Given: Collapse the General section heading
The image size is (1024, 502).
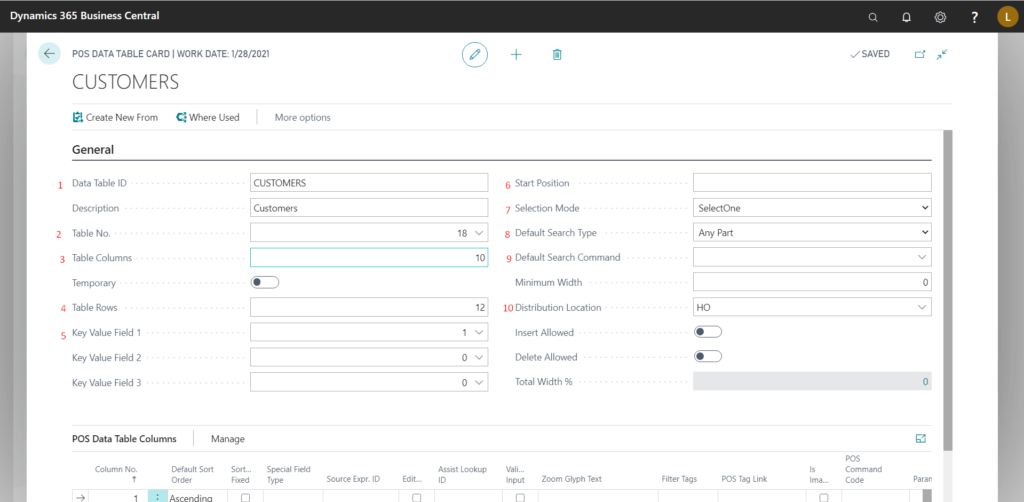Looking at the screenshot, I should (x=93, y=149).
